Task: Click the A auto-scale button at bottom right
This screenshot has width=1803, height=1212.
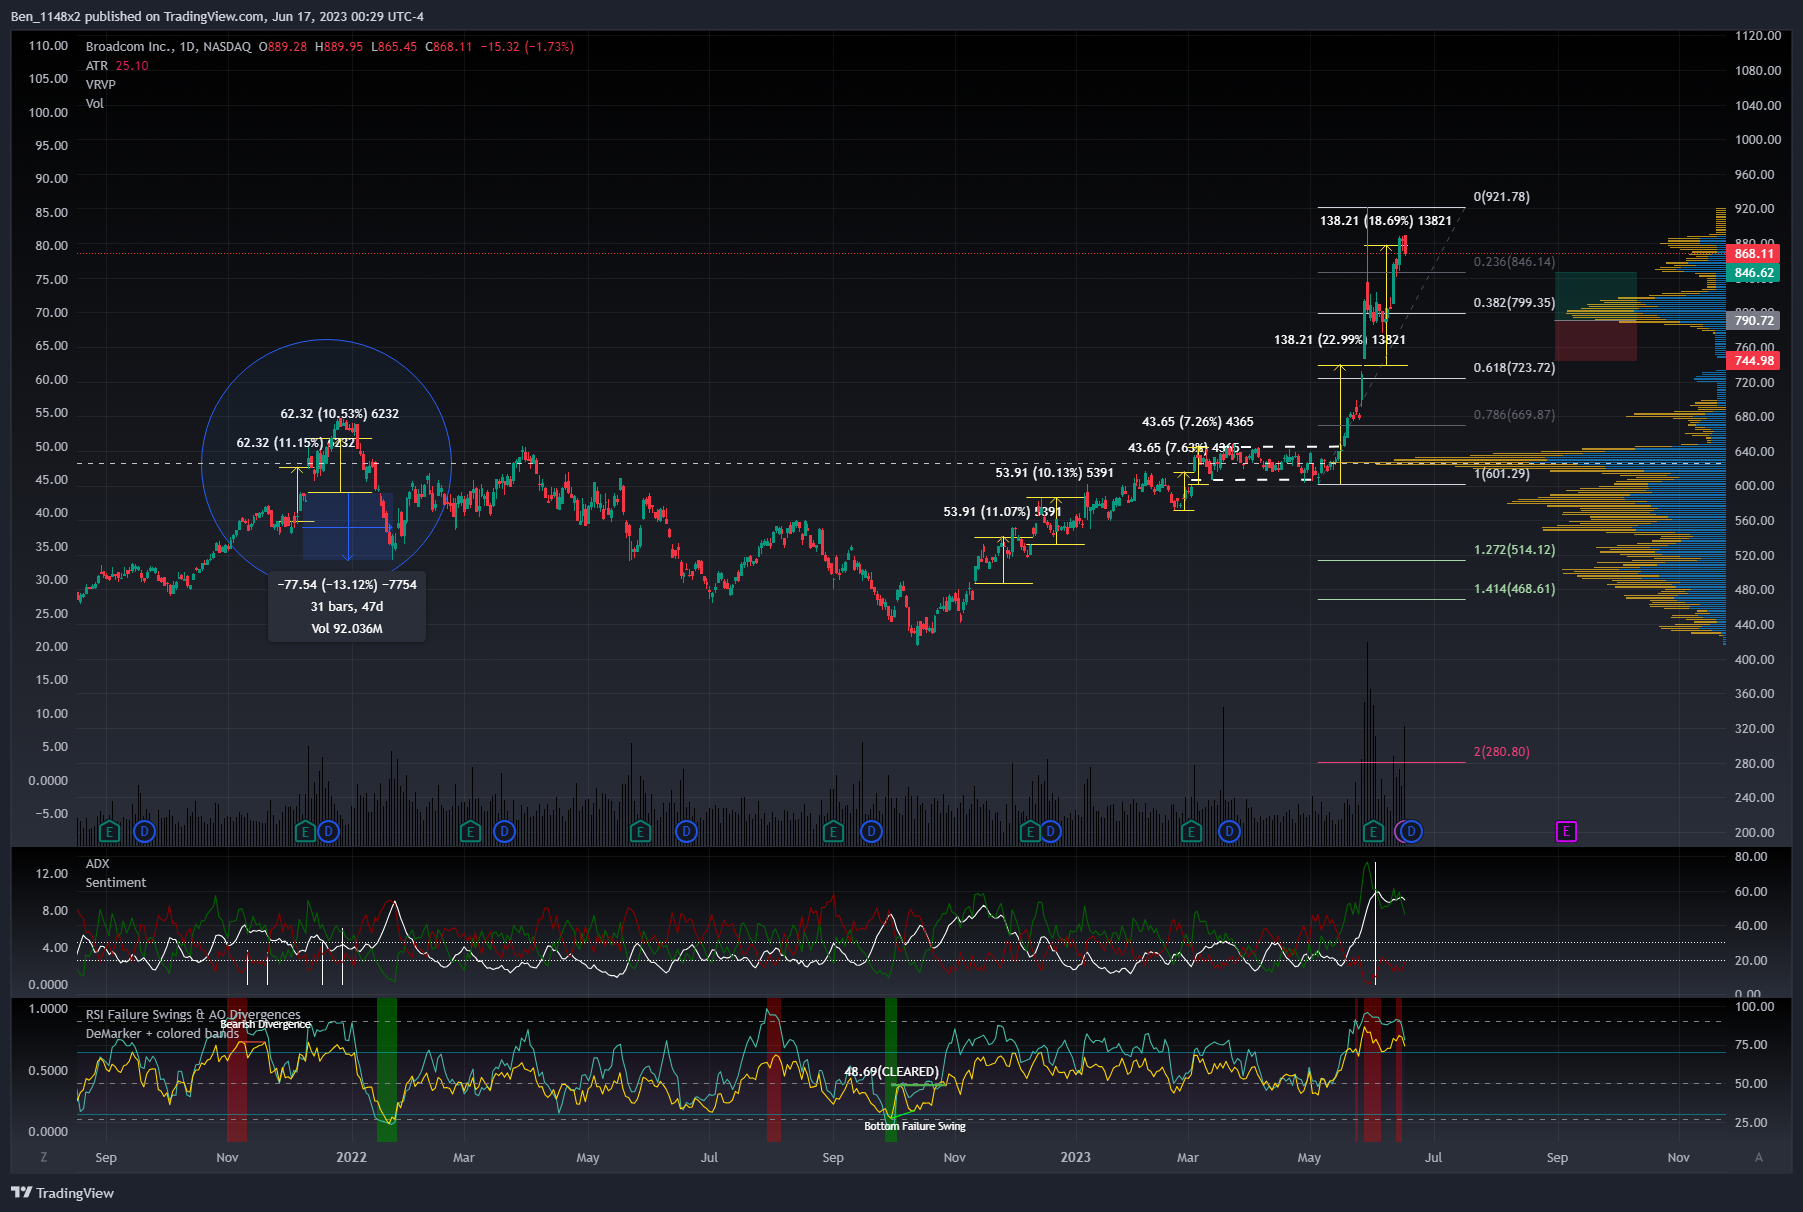Action: coord(1759,1157)
